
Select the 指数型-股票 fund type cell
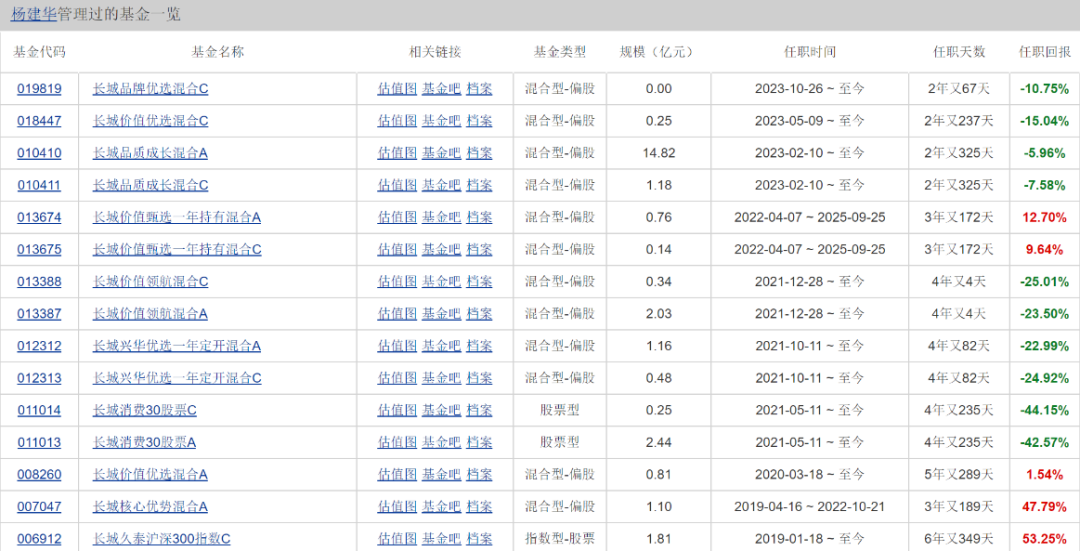click(x=559, y=539)
